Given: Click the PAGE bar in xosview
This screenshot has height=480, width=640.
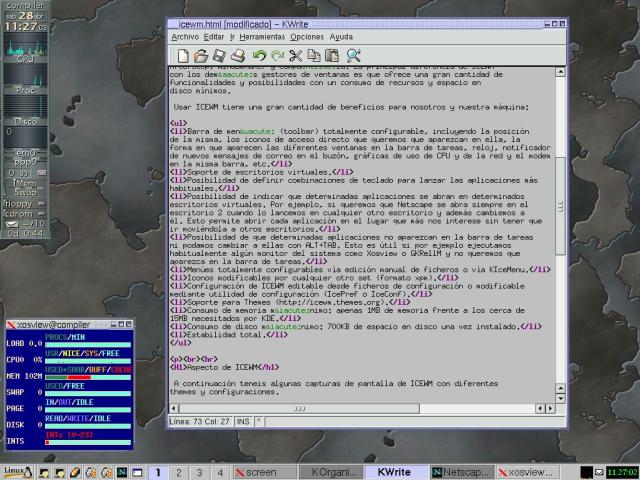Looking at the screenshot, I should [88, 410].
